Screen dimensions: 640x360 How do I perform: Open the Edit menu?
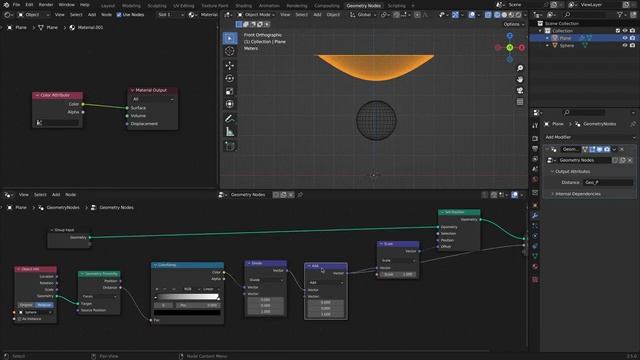pyautogui.click(x=29, y=5)
